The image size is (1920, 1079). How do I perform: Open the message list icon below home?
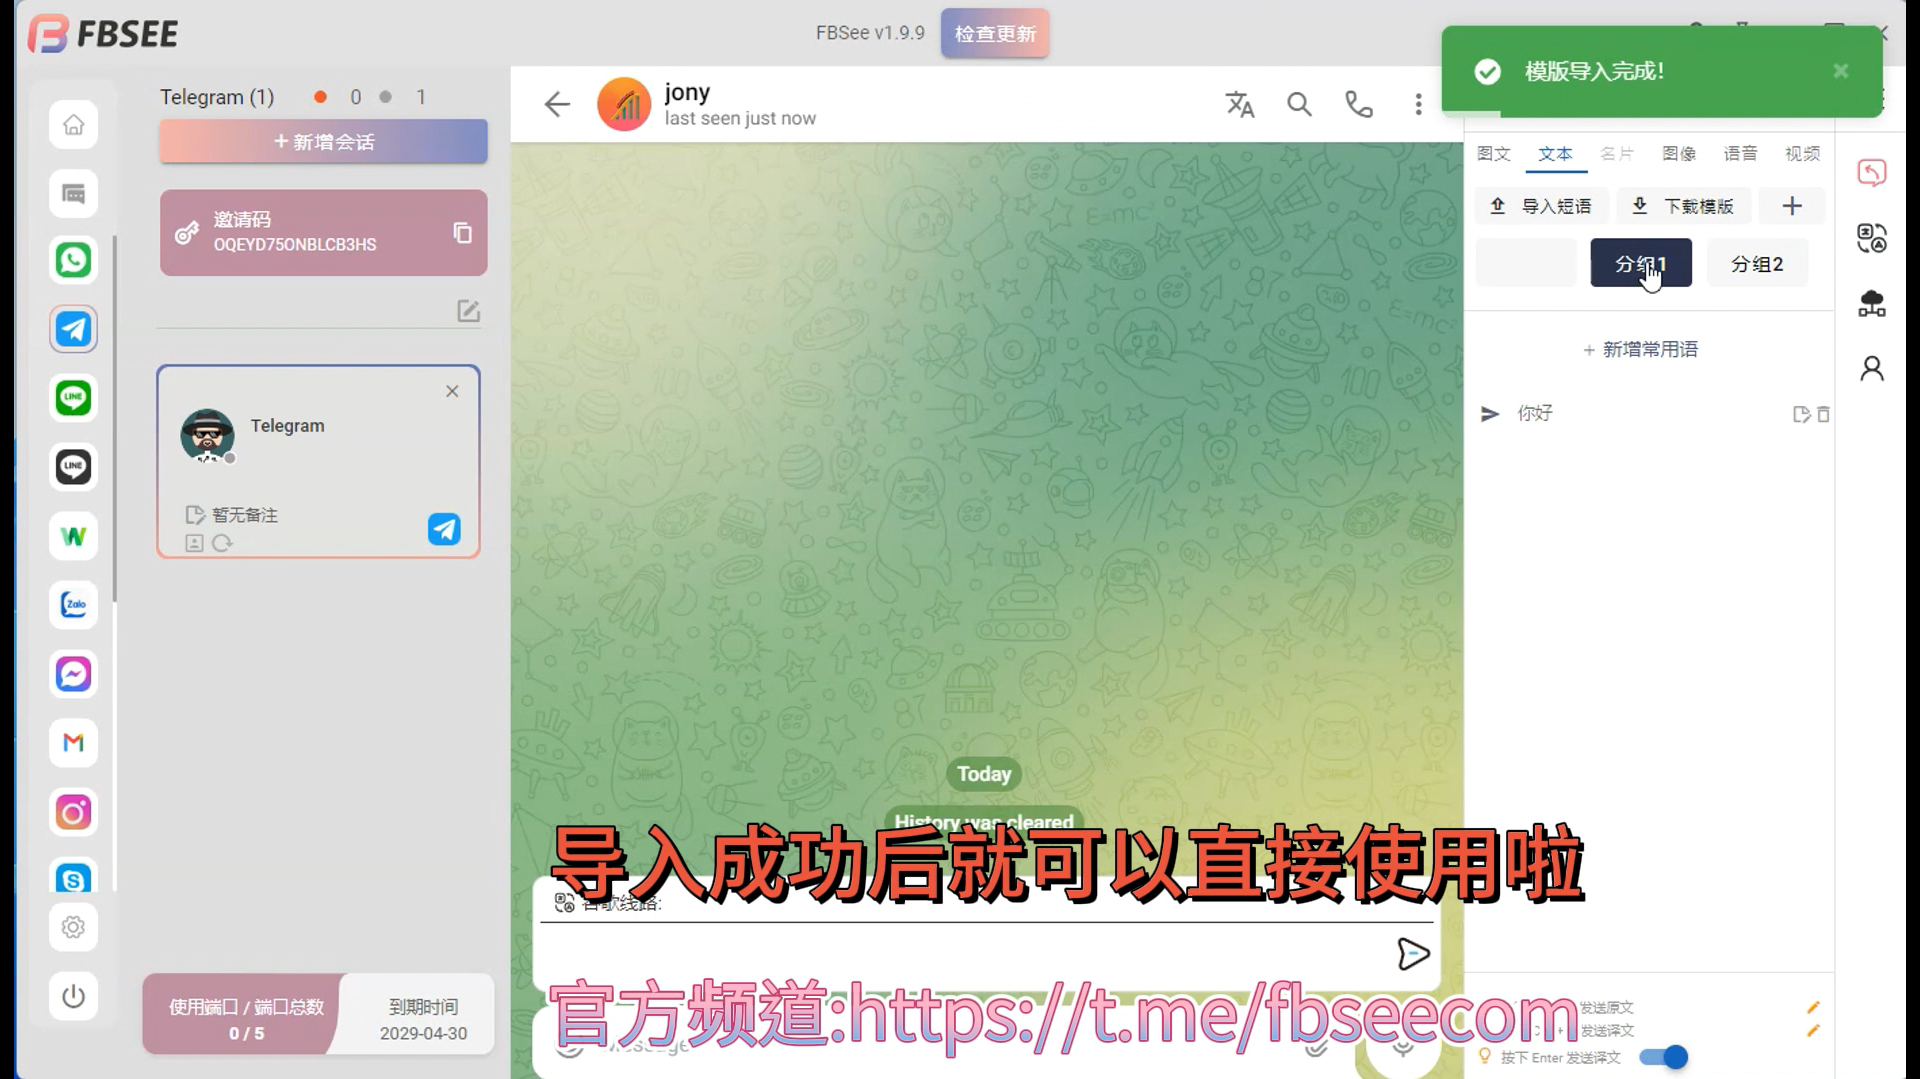73,194
